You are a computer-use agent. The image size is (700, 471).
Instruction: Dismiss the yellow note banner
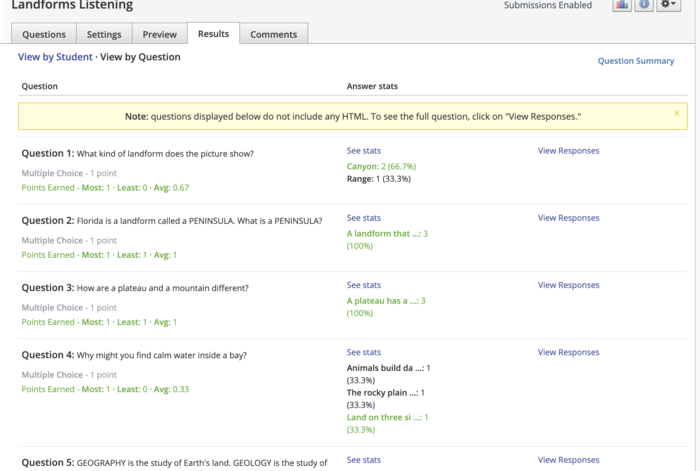click(676, 113)
